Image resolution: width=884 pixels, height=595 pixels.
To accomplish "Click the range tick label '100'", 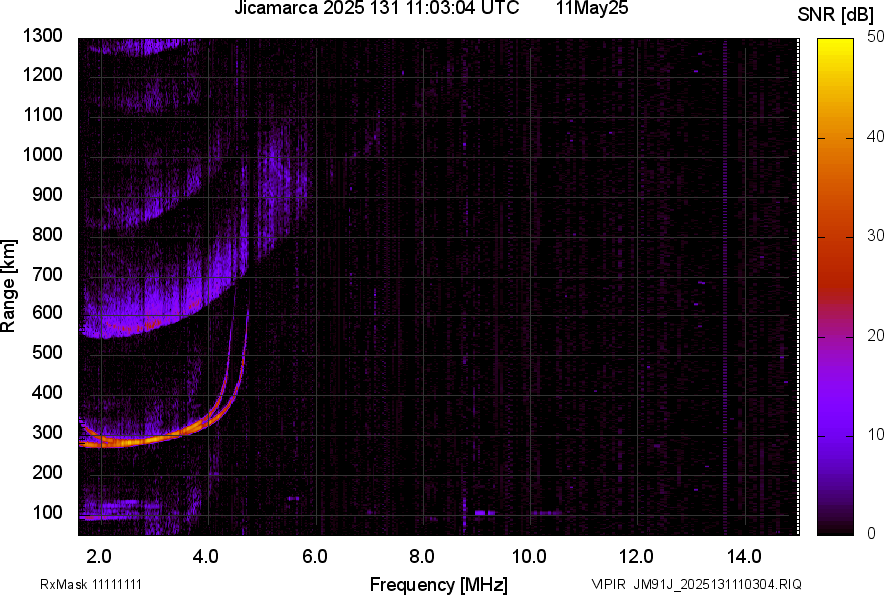I will pos(47,512).
